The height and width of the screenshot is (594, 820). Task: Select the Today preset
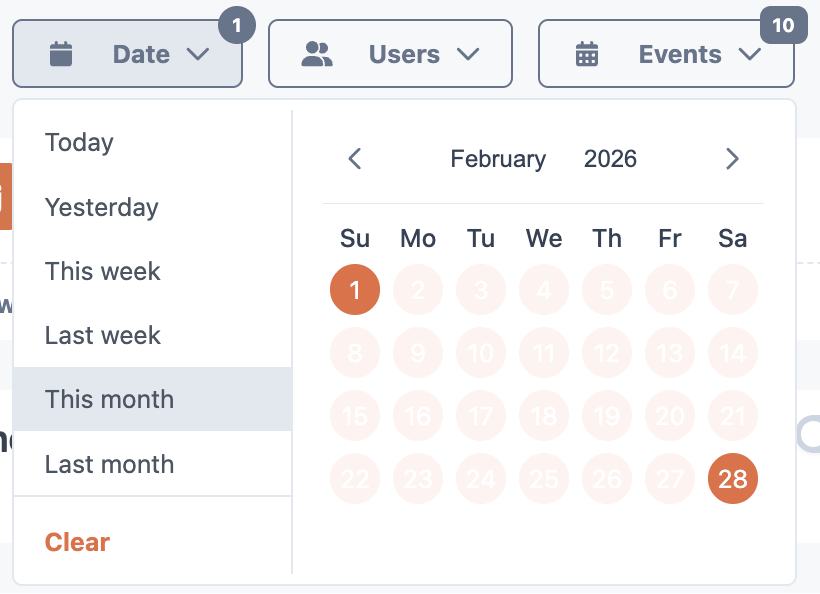coord(79,143)
